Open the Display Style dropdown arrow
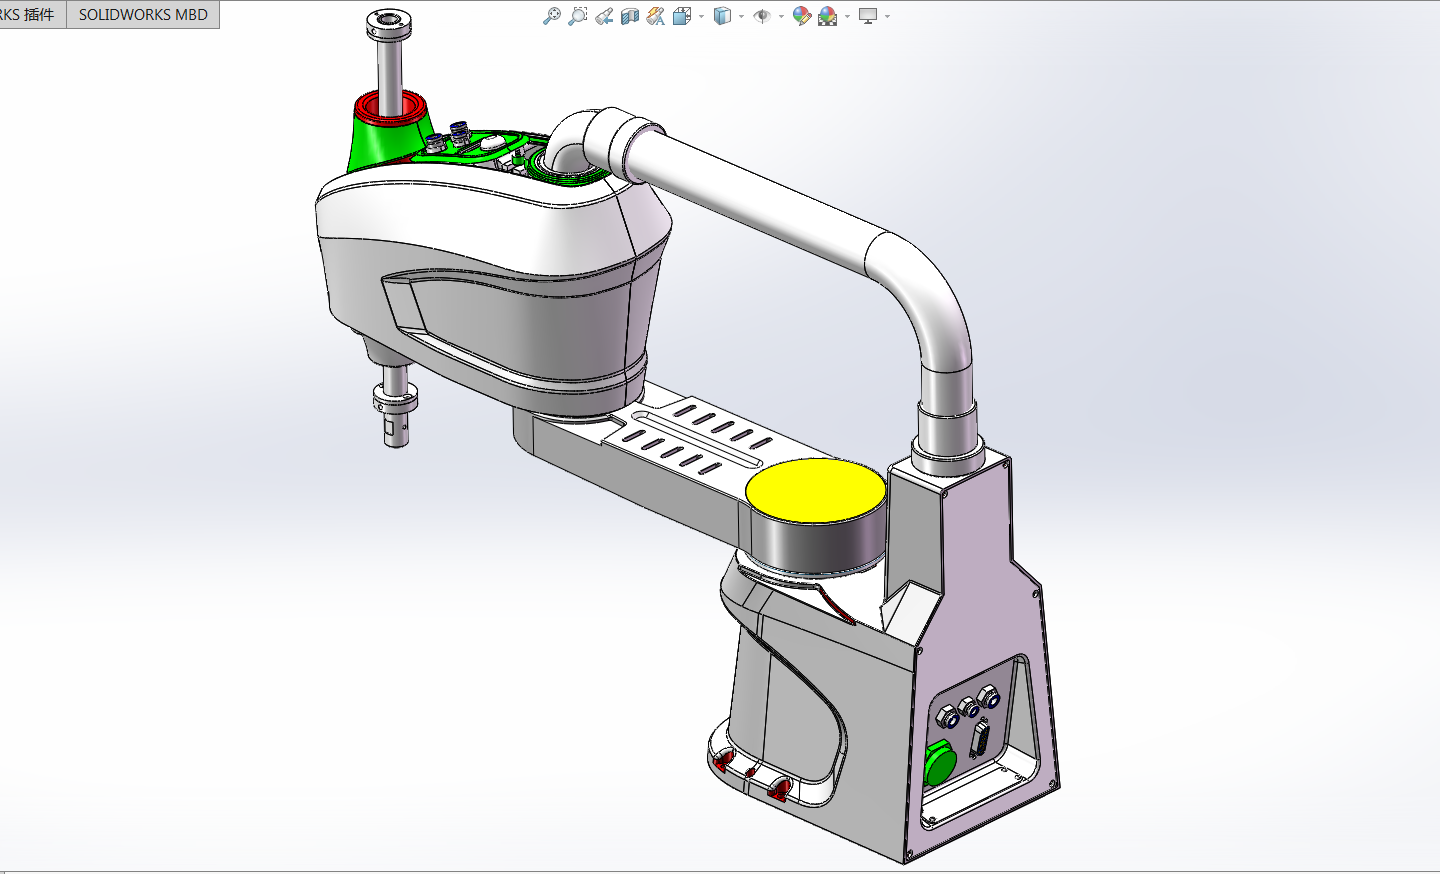This screenshot has height=874, width=1440. [741, 16]
